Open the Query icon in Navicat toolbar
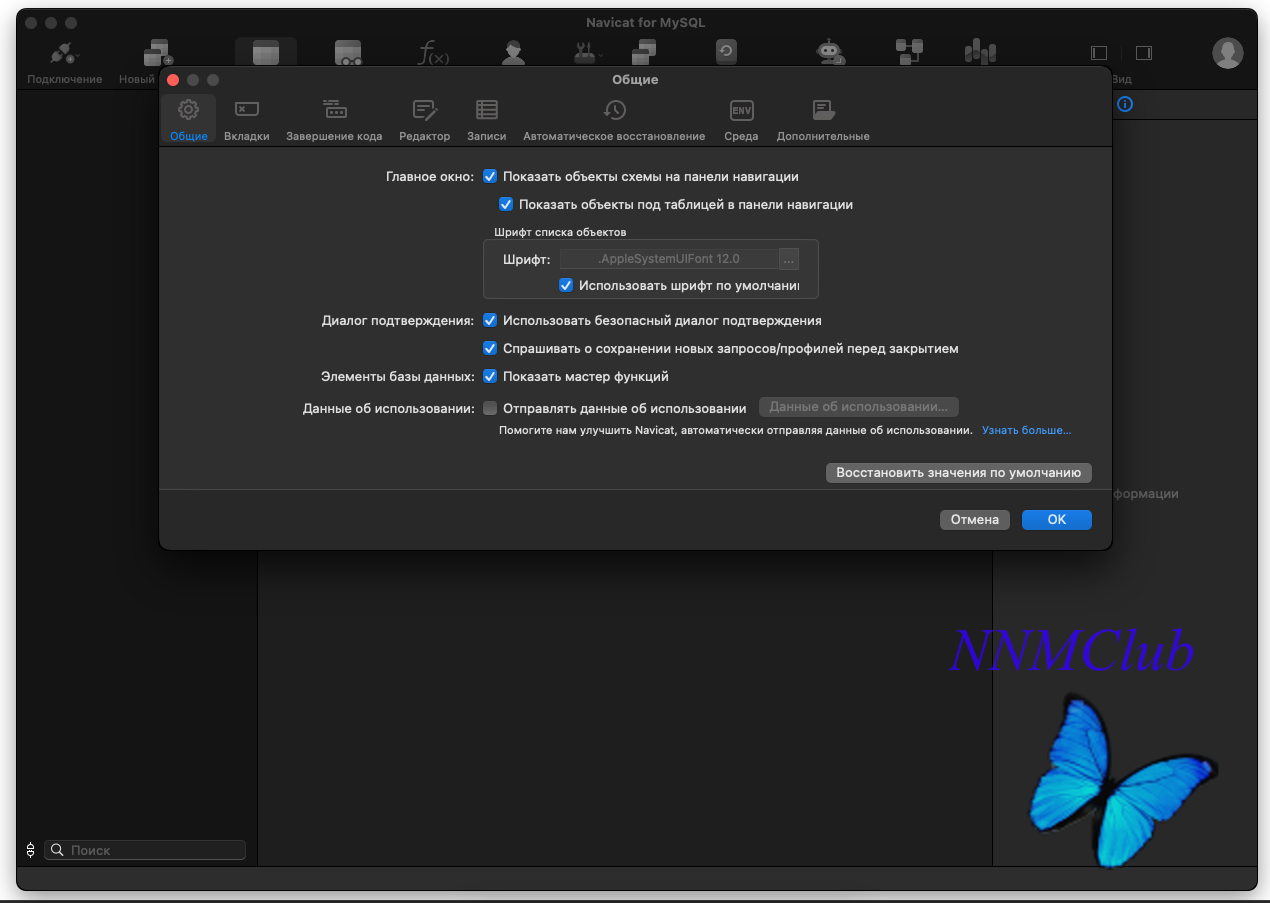1270x903 pixels. pos(646,53)
